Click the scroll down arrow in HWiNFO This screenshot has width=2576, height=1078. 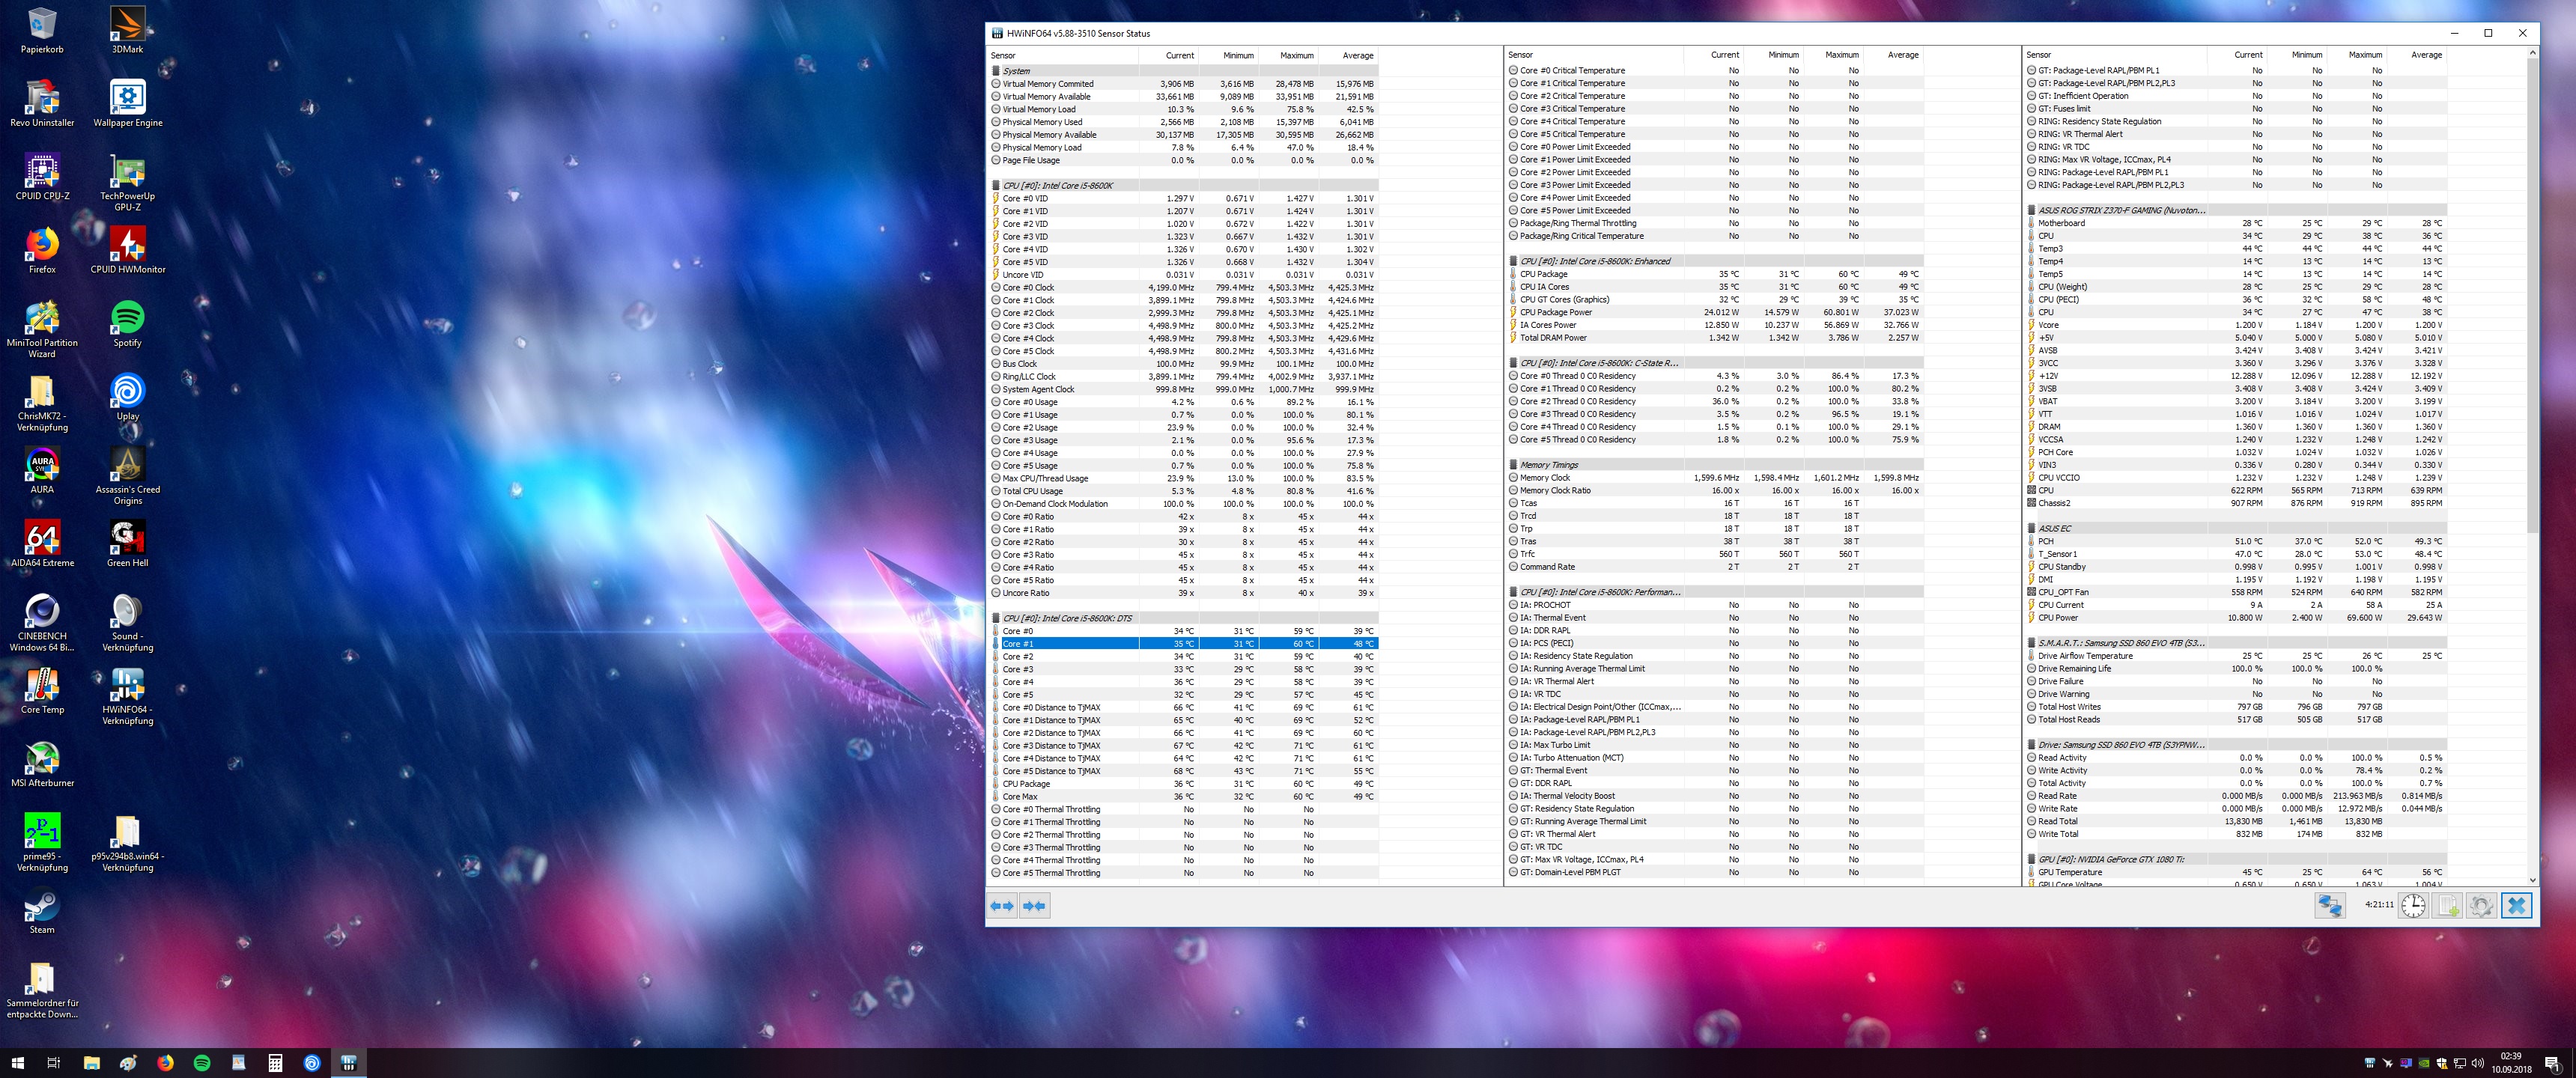click(2532, 880)
